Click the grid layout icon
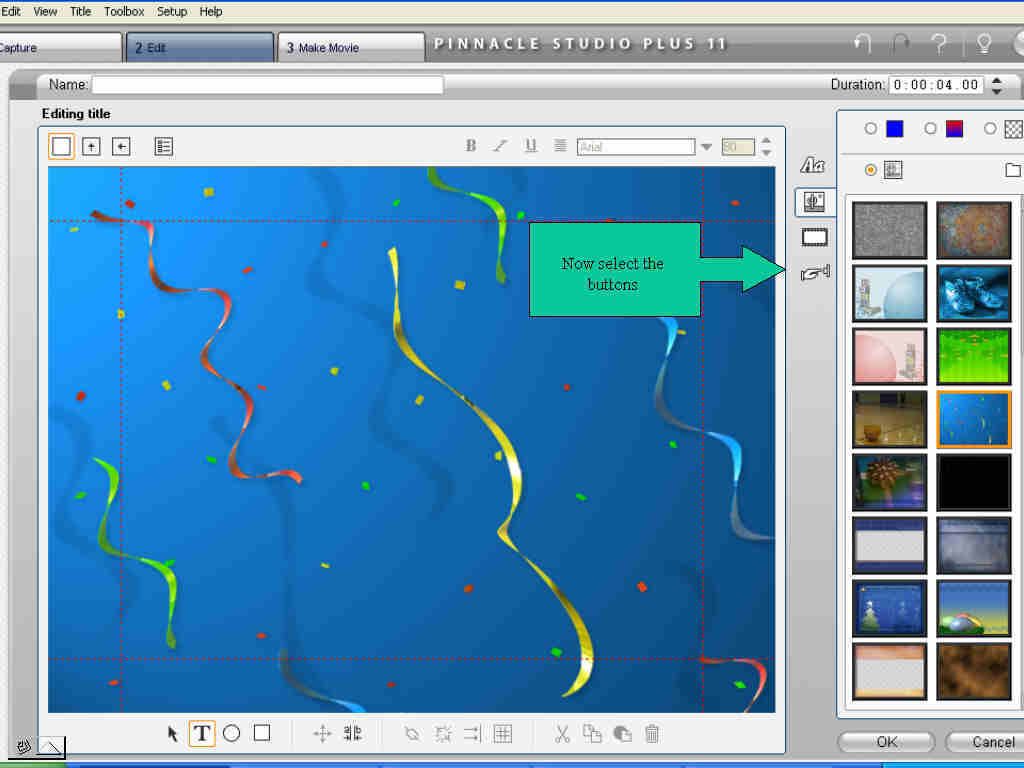Screen dimensions: 1024x768 (502, 733)
